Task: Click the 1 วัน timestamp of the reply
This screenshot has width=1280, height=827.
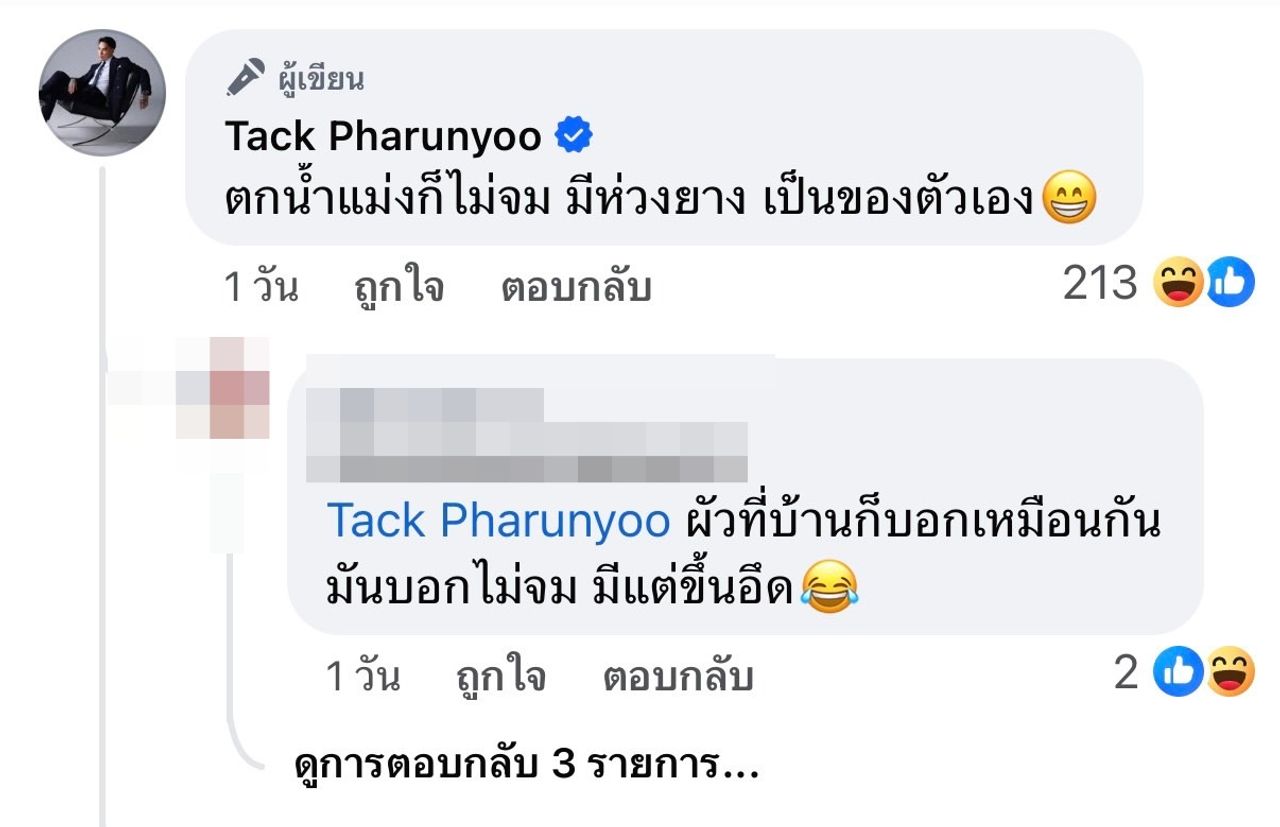Action: [x=363, y=677]
